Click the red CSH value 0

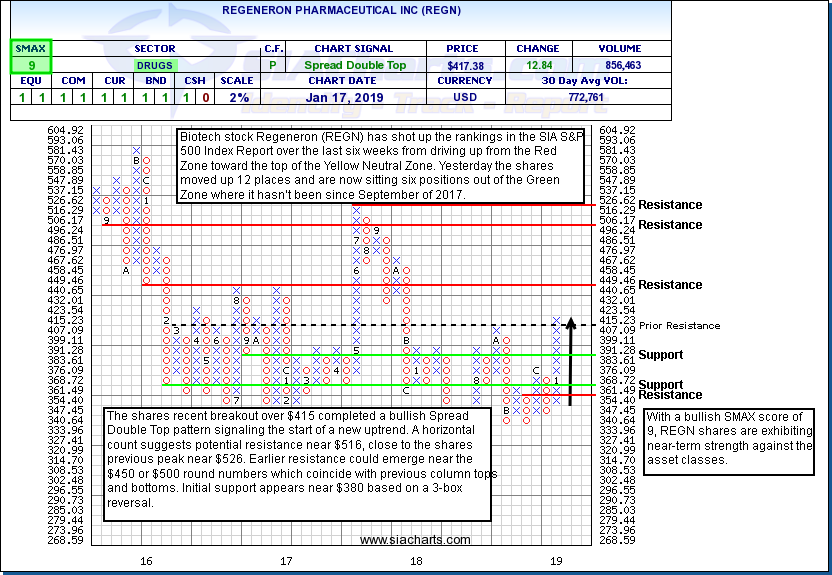(205, 97)
